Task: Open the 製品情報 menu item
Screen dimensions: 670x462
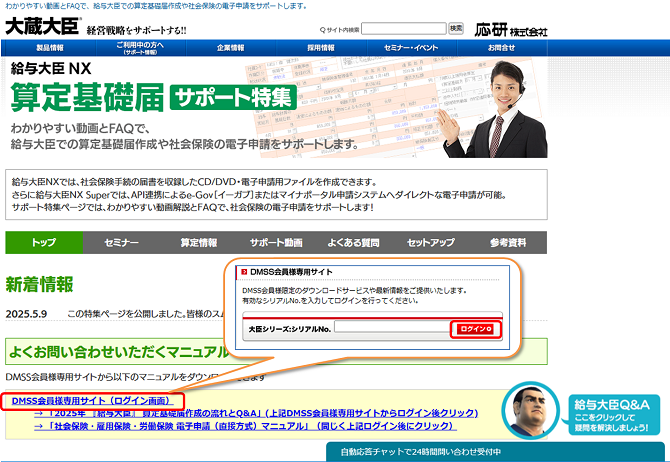Action: [50, 48]
